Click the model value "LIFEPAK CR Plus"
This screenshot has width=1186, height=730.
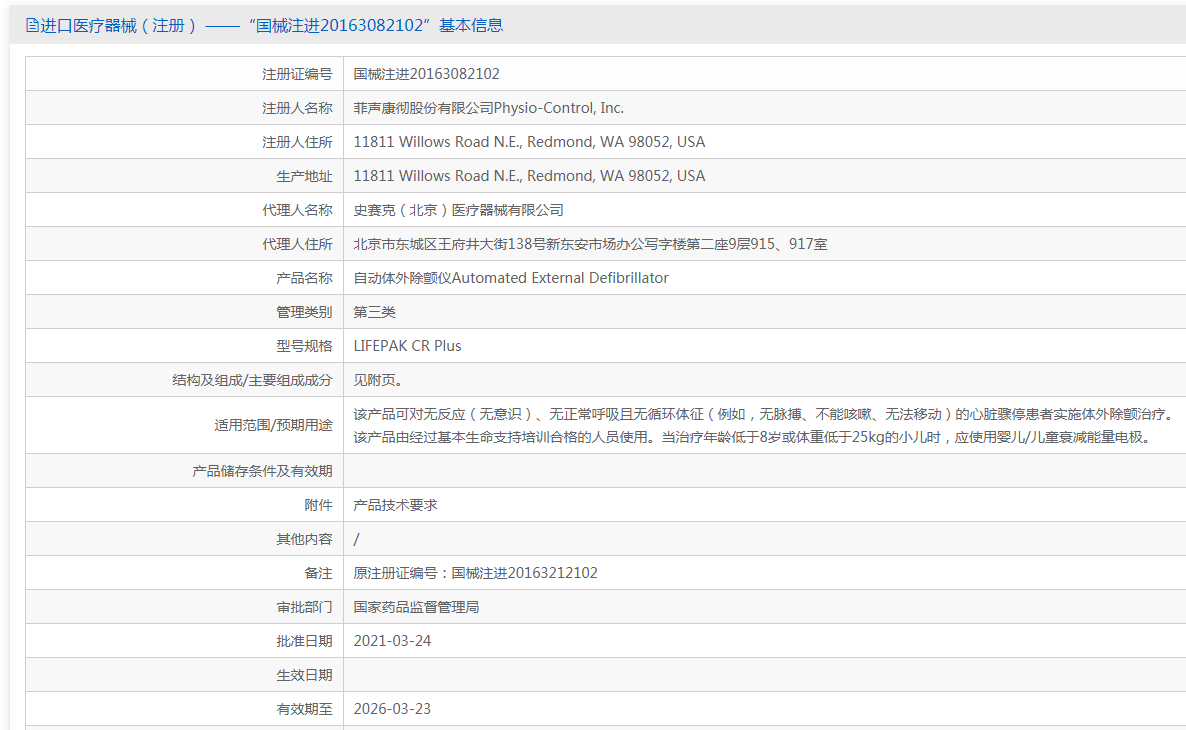(x=408, y=346)
